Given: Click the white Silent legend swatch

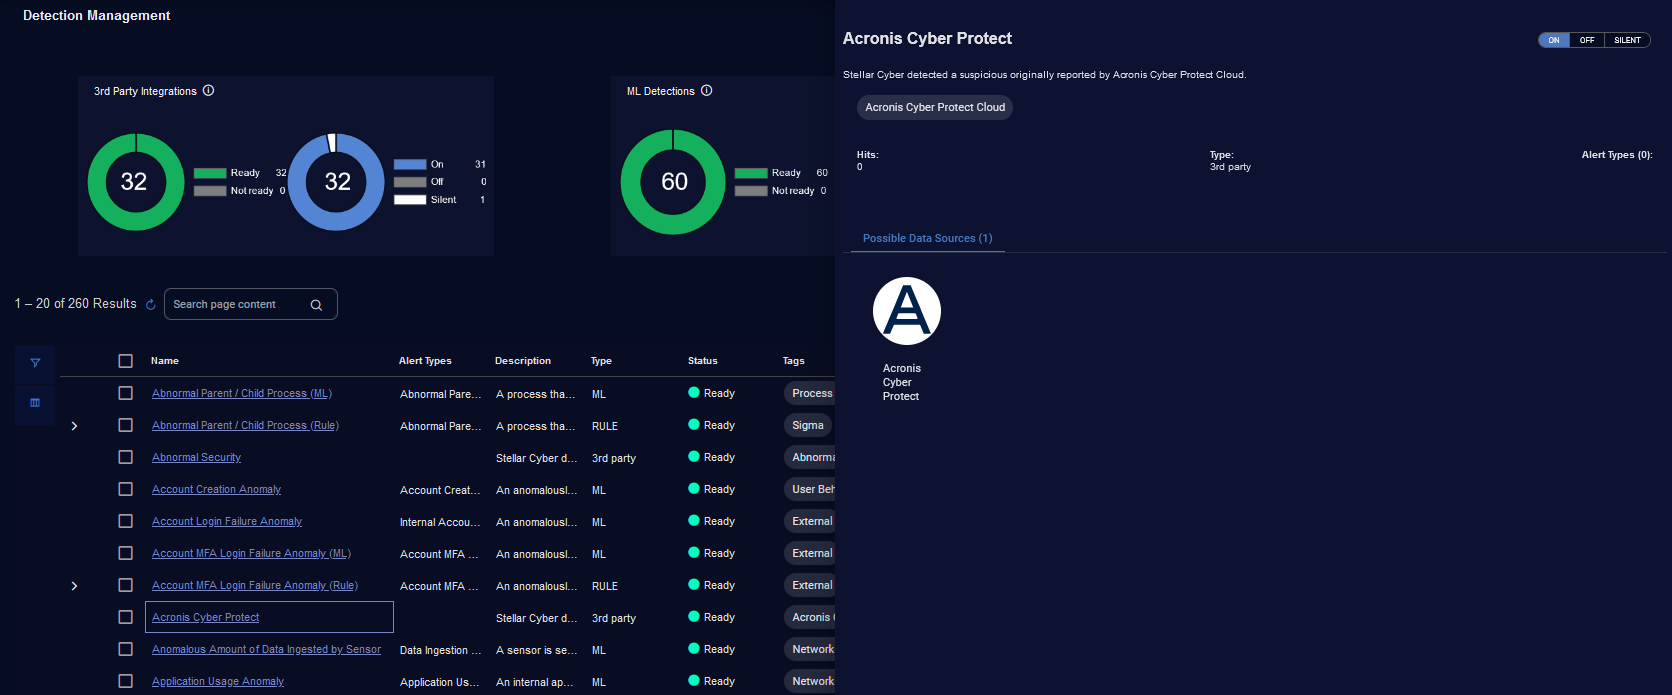Looking at the screenshot, I should [410, 200].
